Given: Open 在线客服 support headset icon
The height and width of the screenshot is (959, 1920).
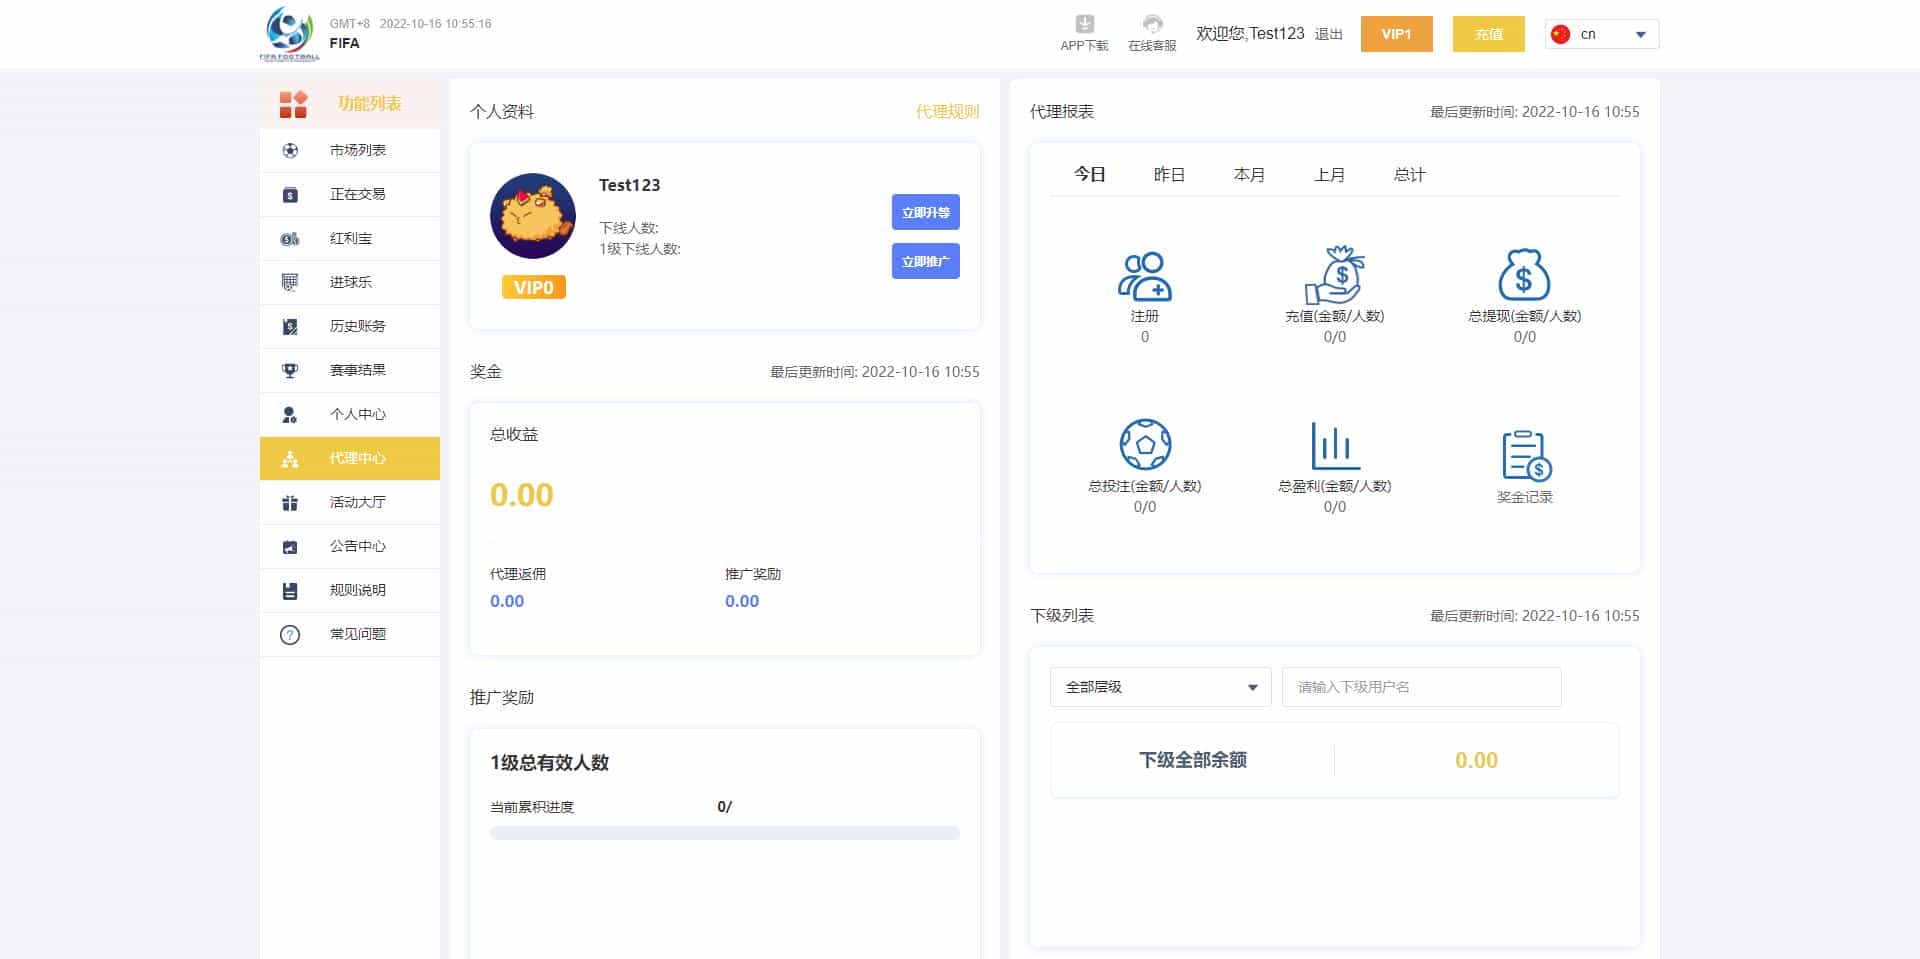Looking at the screenshot, I should [1152, 24].
